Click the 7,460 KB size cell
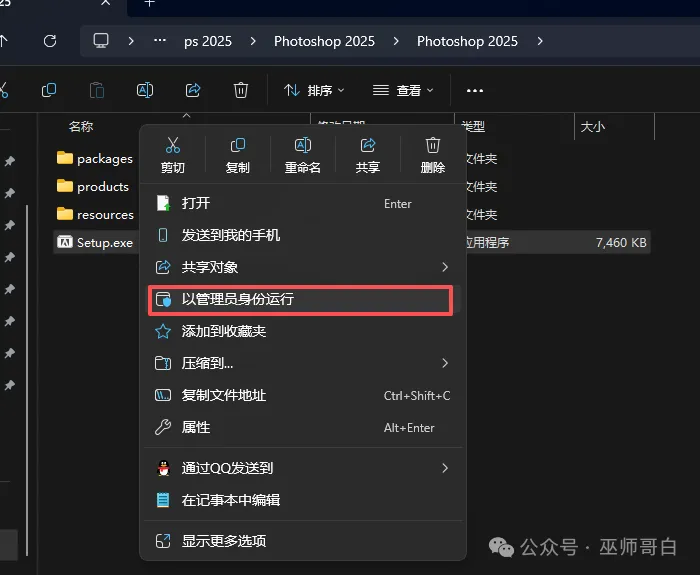Screen dimensions: 700x575 point(621,242)
